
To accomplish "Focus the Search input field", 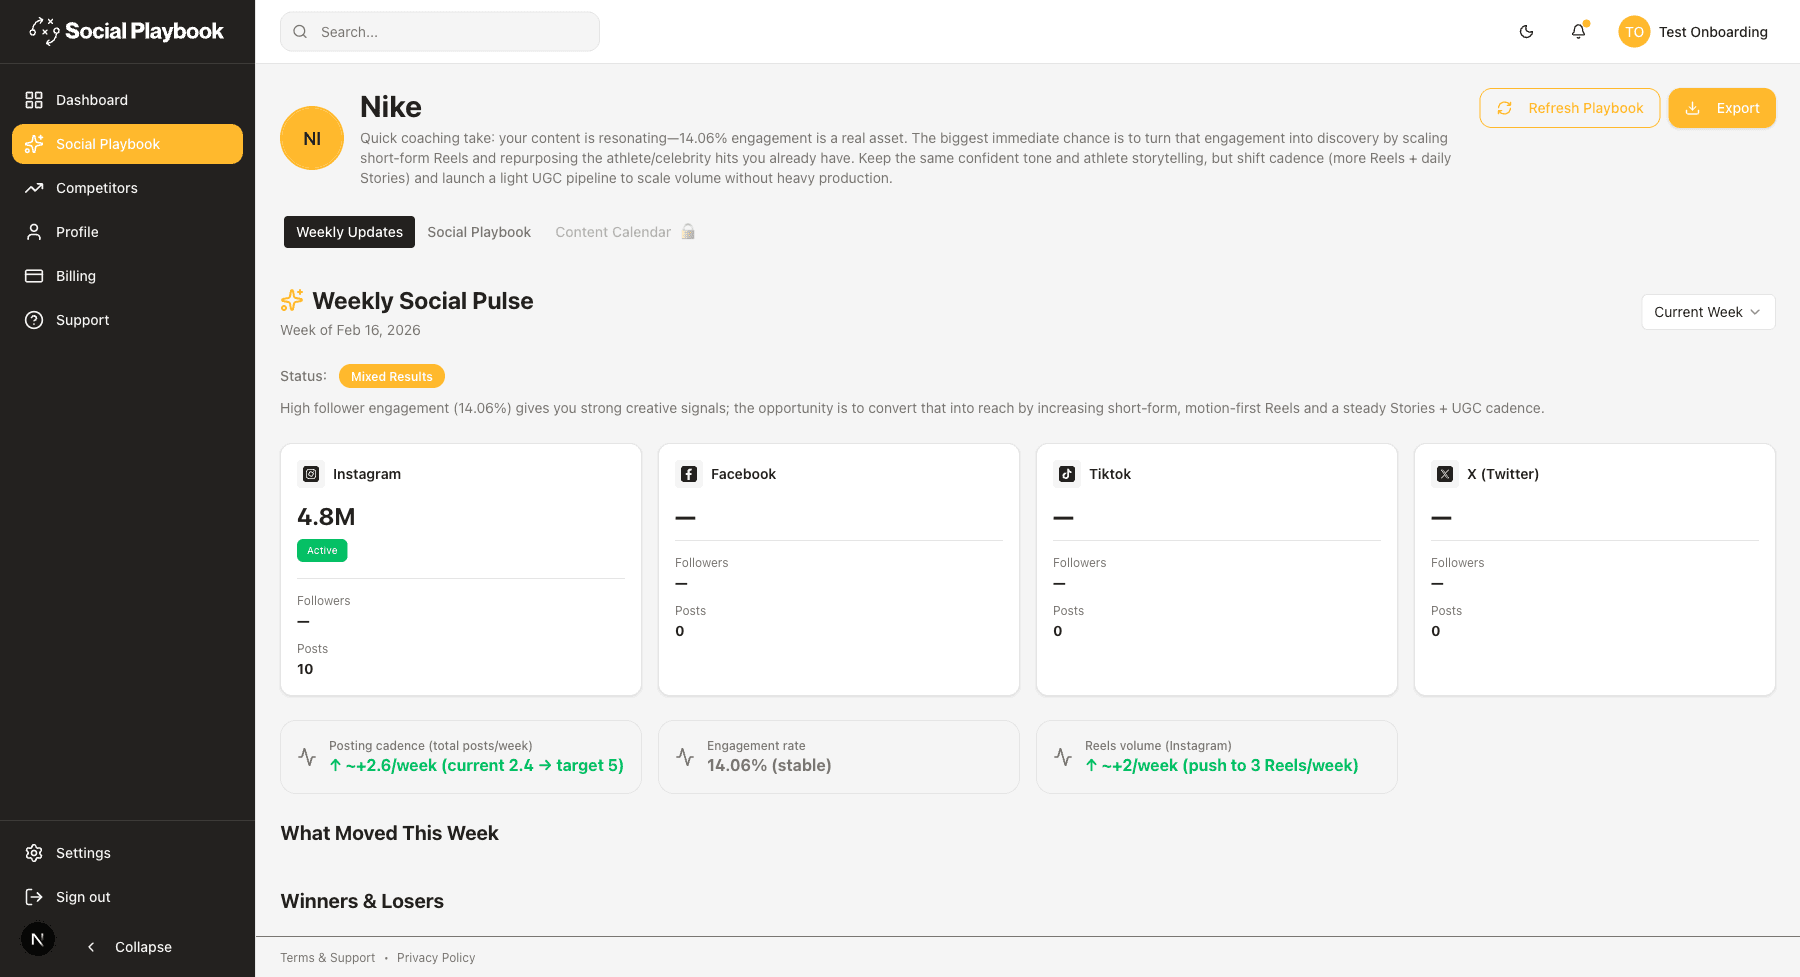I will [x=440, y=32].
